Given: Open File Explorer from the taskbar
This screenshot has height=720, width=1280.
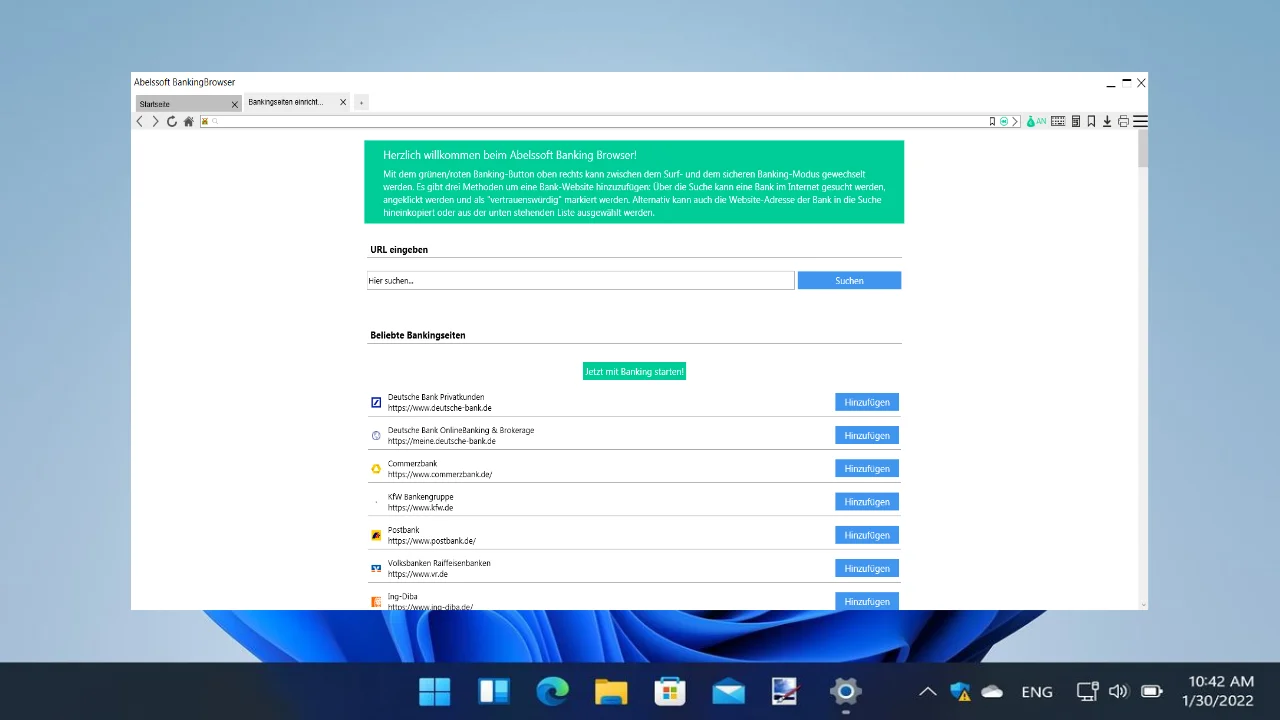Looking at the screenshot, I should [611, 691].
